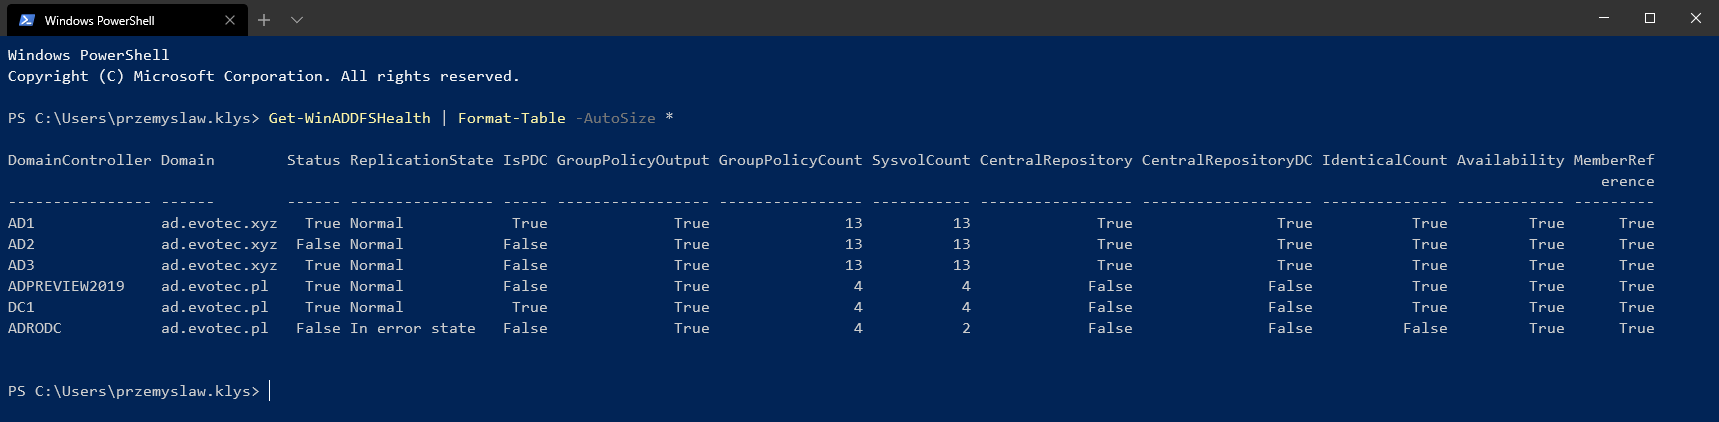Click the Format-Table cmdlet text
Screen dimensions: 1719x422
(x=511, y=118)
